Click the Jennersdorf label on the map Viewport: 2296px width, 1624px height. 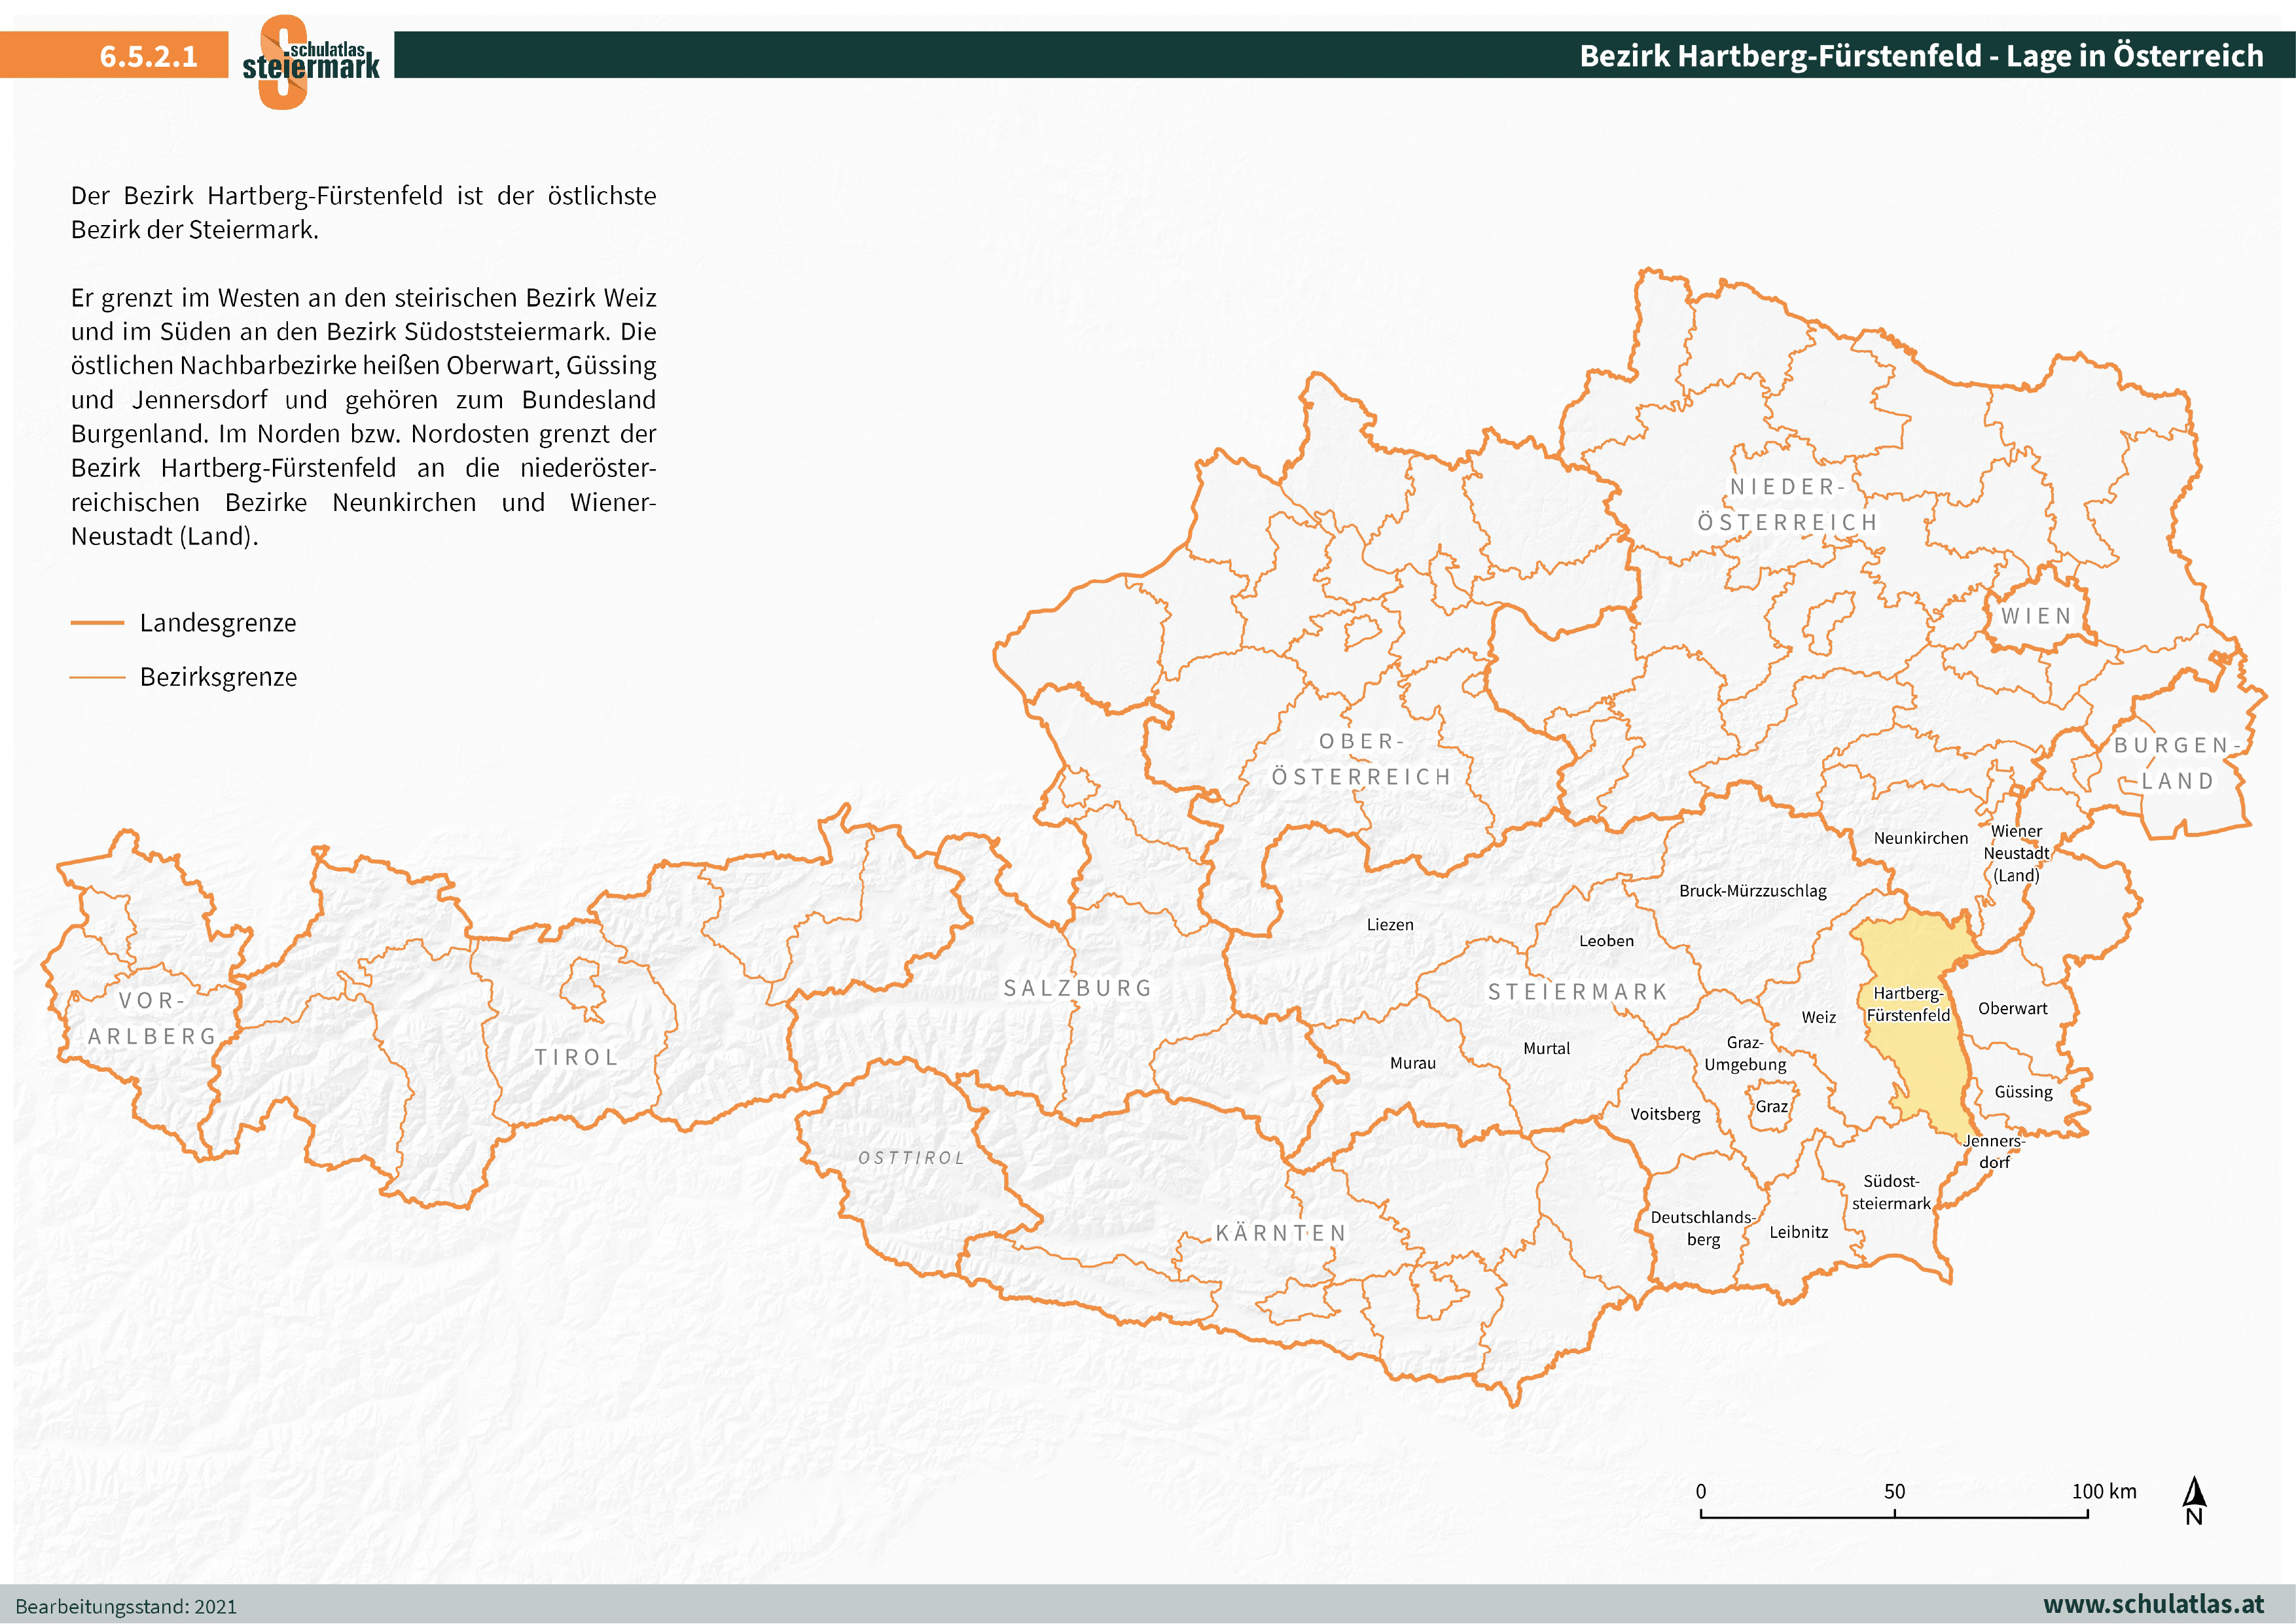[1993, 1151]
